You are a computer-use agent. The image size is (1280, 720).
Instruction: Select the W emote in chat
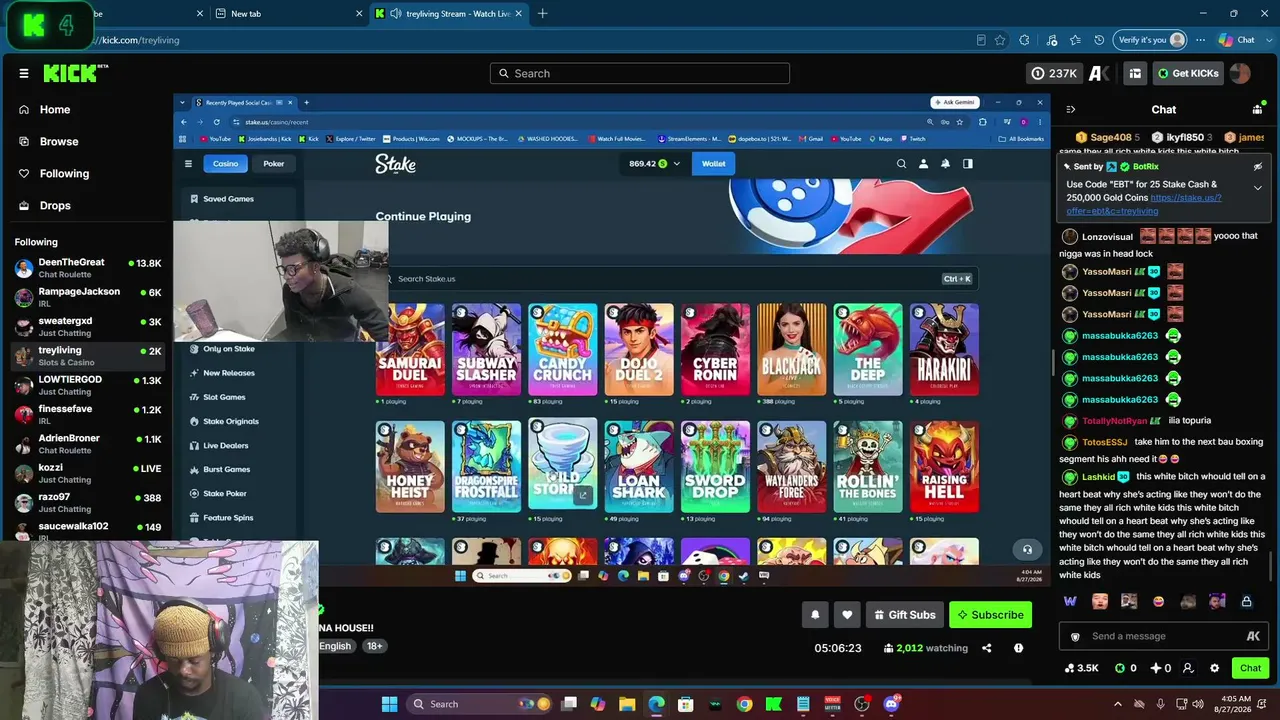(1070, 601)
